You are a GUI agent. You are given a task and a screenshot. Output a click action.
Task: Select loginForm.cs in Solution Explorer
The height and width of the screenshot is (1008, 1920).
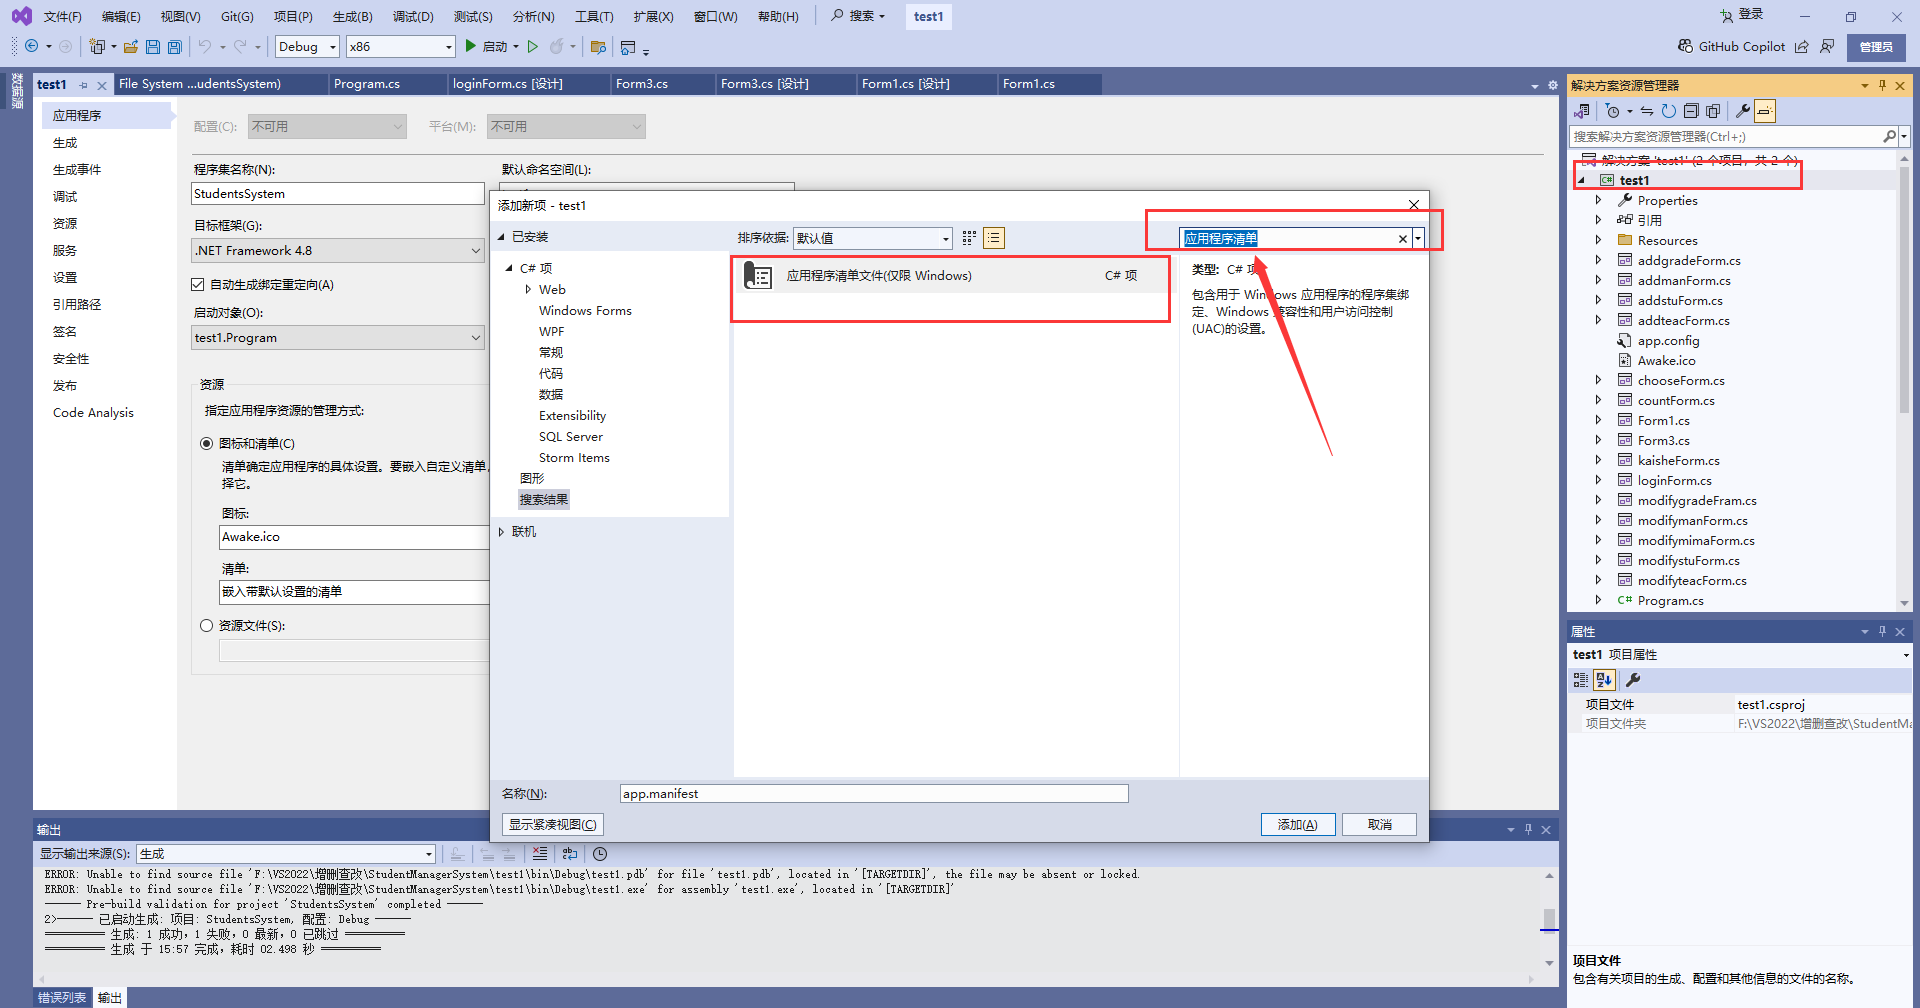(x=1674, y=481)
